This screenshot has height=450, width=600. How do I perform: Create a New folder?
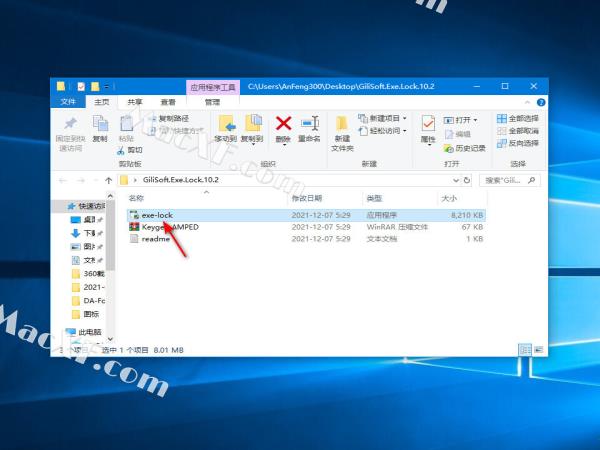pyautogui.click(x=342, y=133)
